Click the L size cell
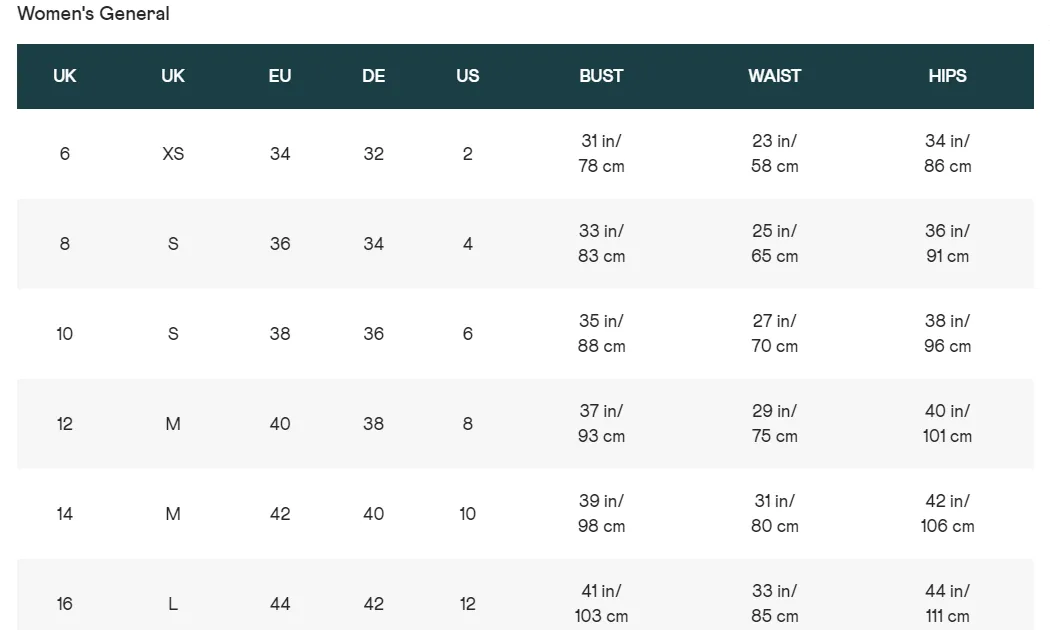 click(x=173, y=604)
